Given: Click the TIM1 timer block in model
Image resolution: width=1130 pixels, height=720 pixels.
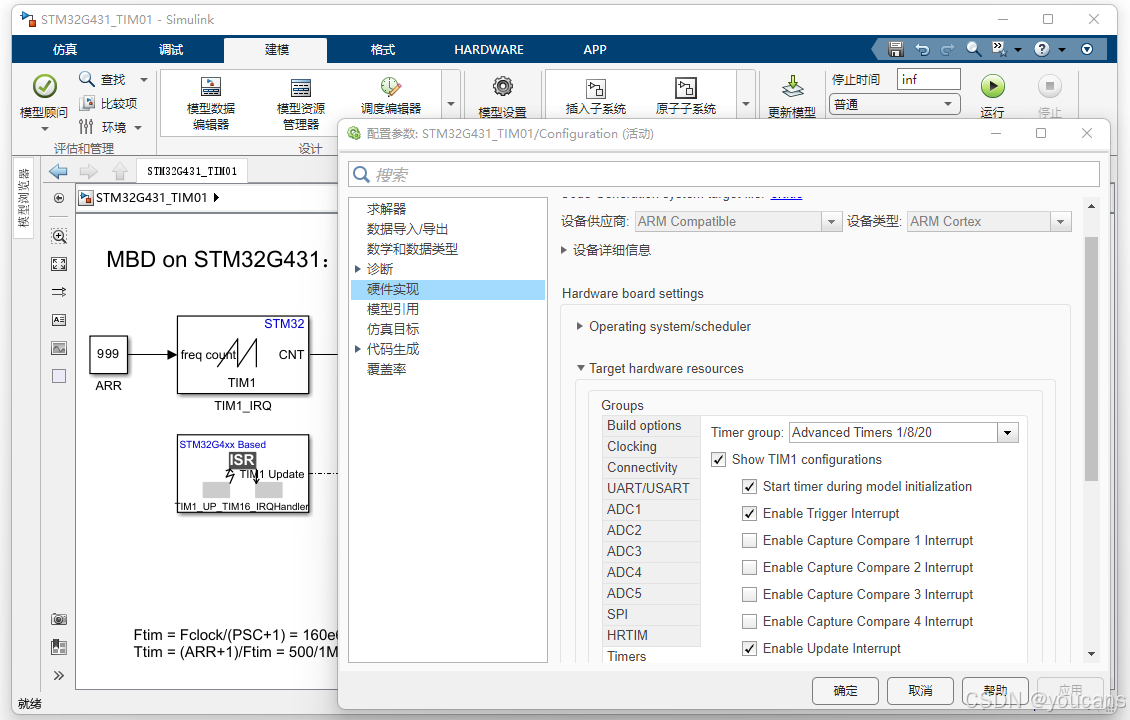Looking at the screenshot, I should point(243,355).
